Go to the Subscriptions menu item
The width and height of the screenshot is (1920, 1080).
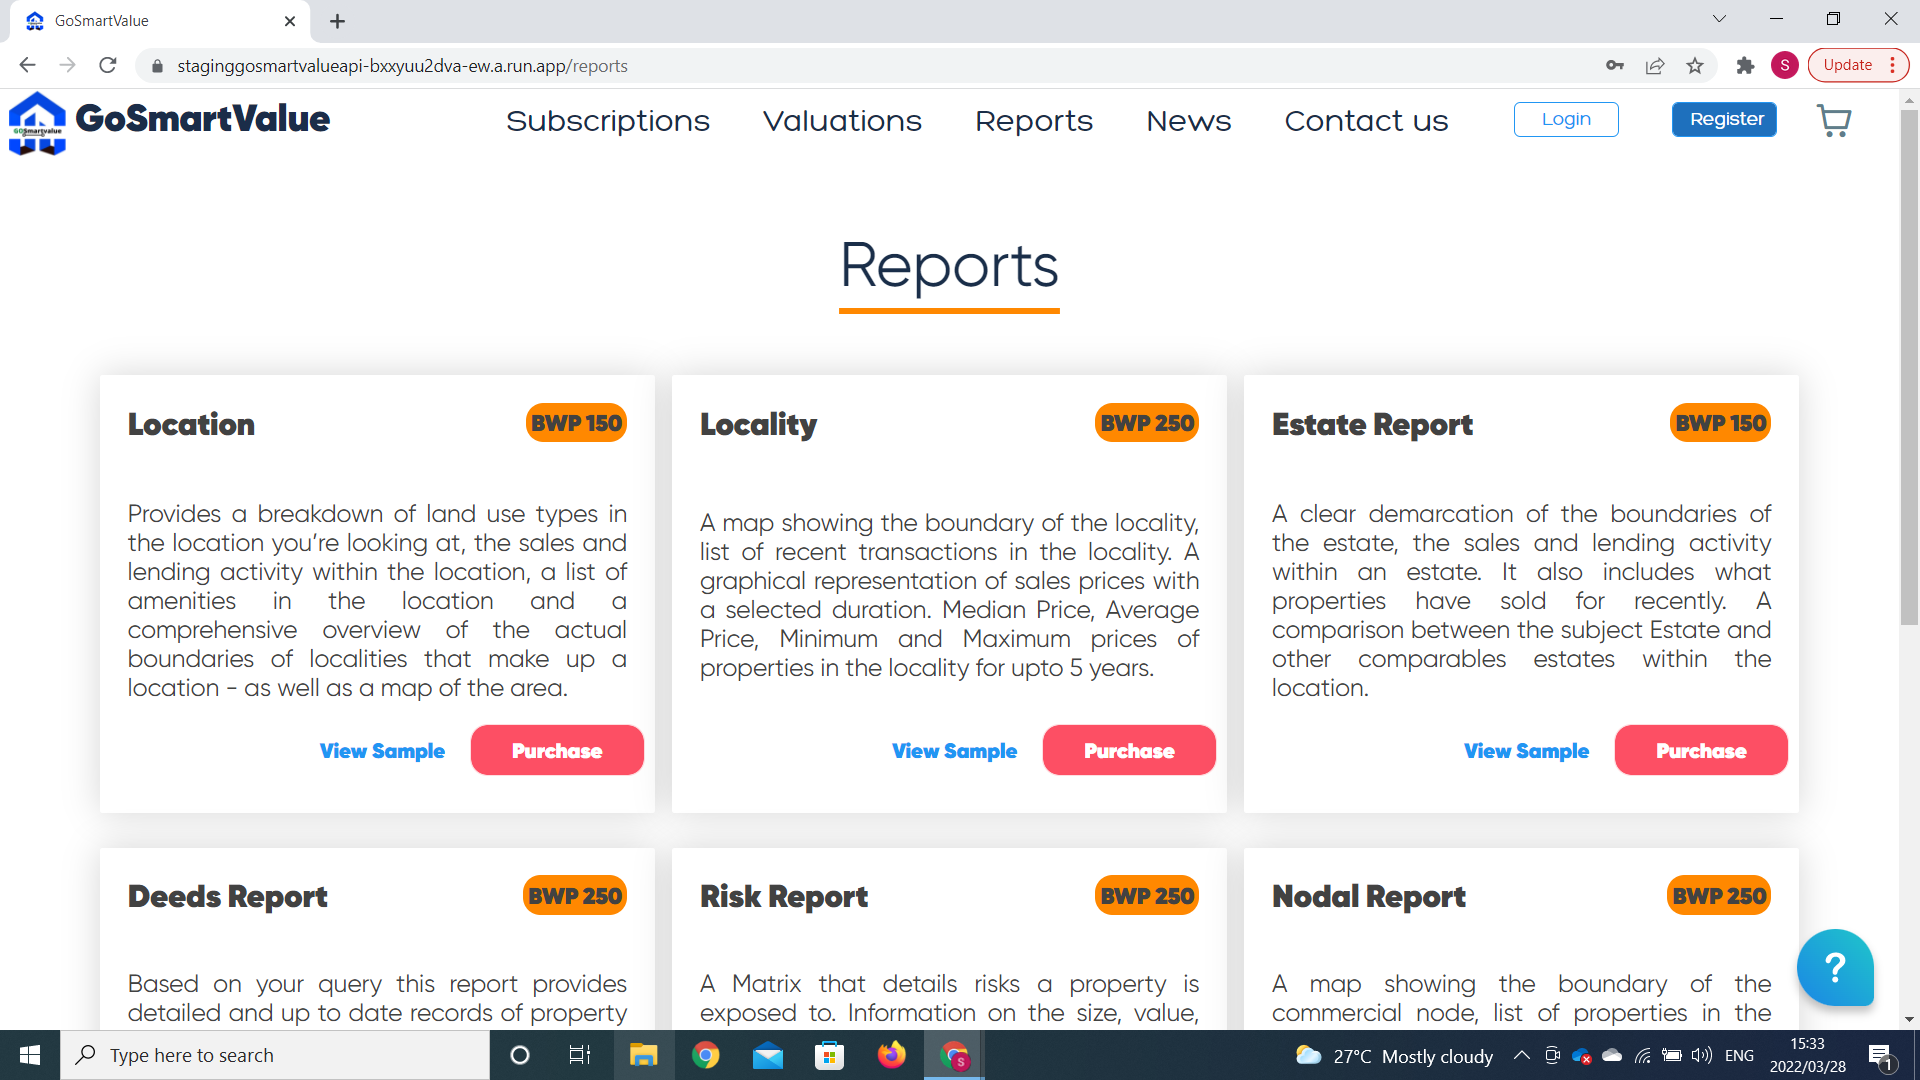tap(607, 121)
